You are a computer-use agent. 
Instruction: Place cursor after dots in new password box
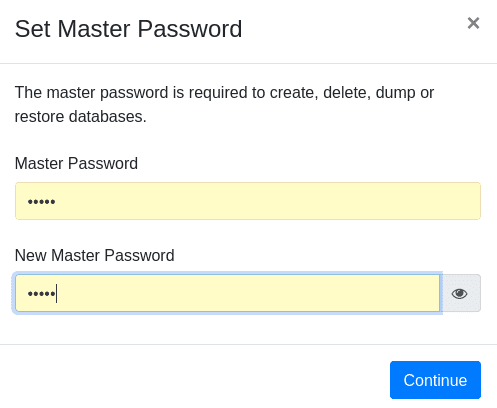56,294
